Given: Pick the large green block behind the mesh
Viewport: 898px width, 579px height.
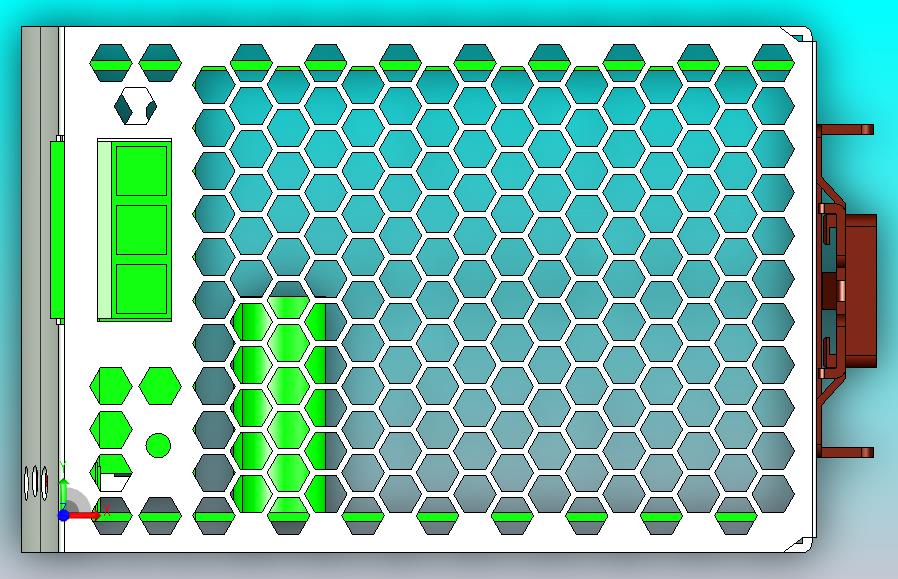Looking at the screenshot, I should 280,404.
